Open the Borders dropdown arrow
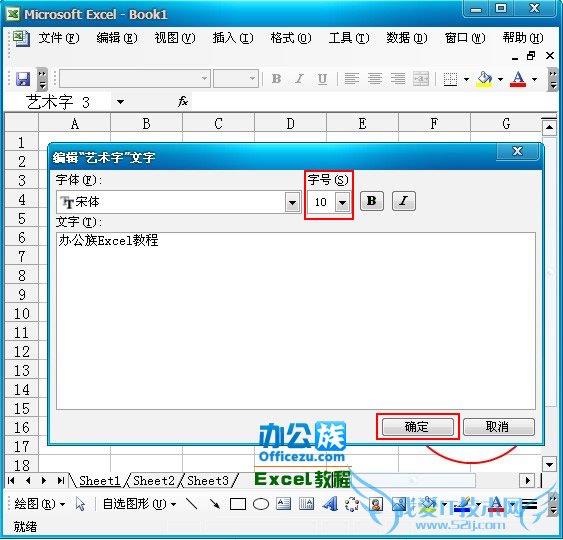 pos(466,79)
